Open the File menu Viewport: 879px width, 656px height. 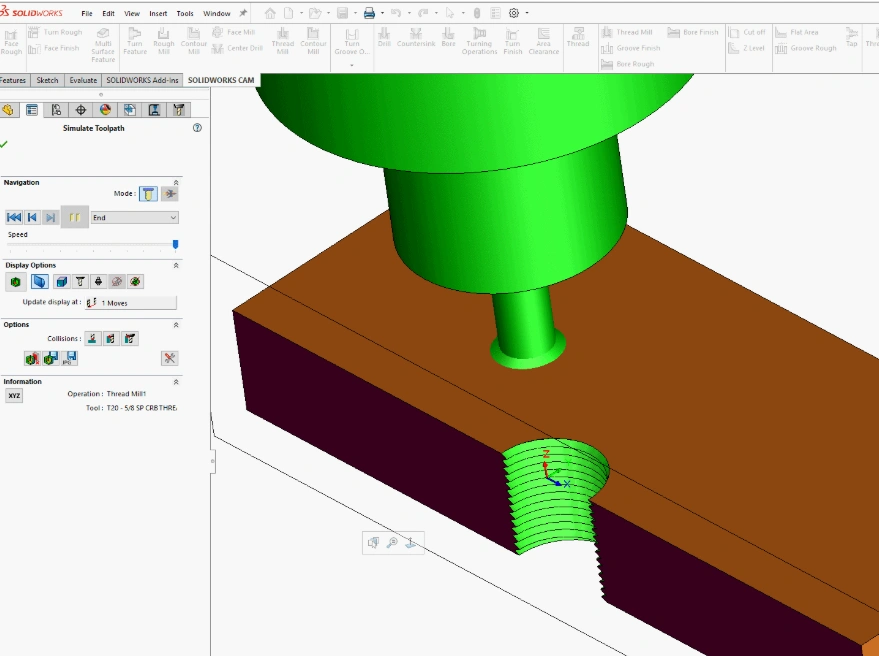click(87, 13)
